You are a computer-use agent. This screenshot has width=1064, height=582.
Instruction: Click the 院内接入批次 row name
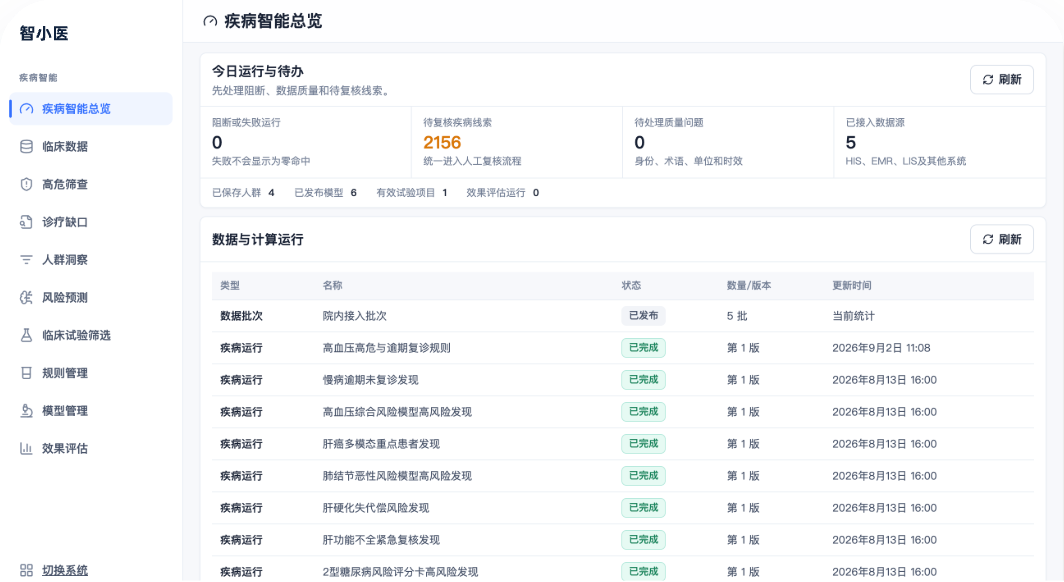(x=355, y=316)
